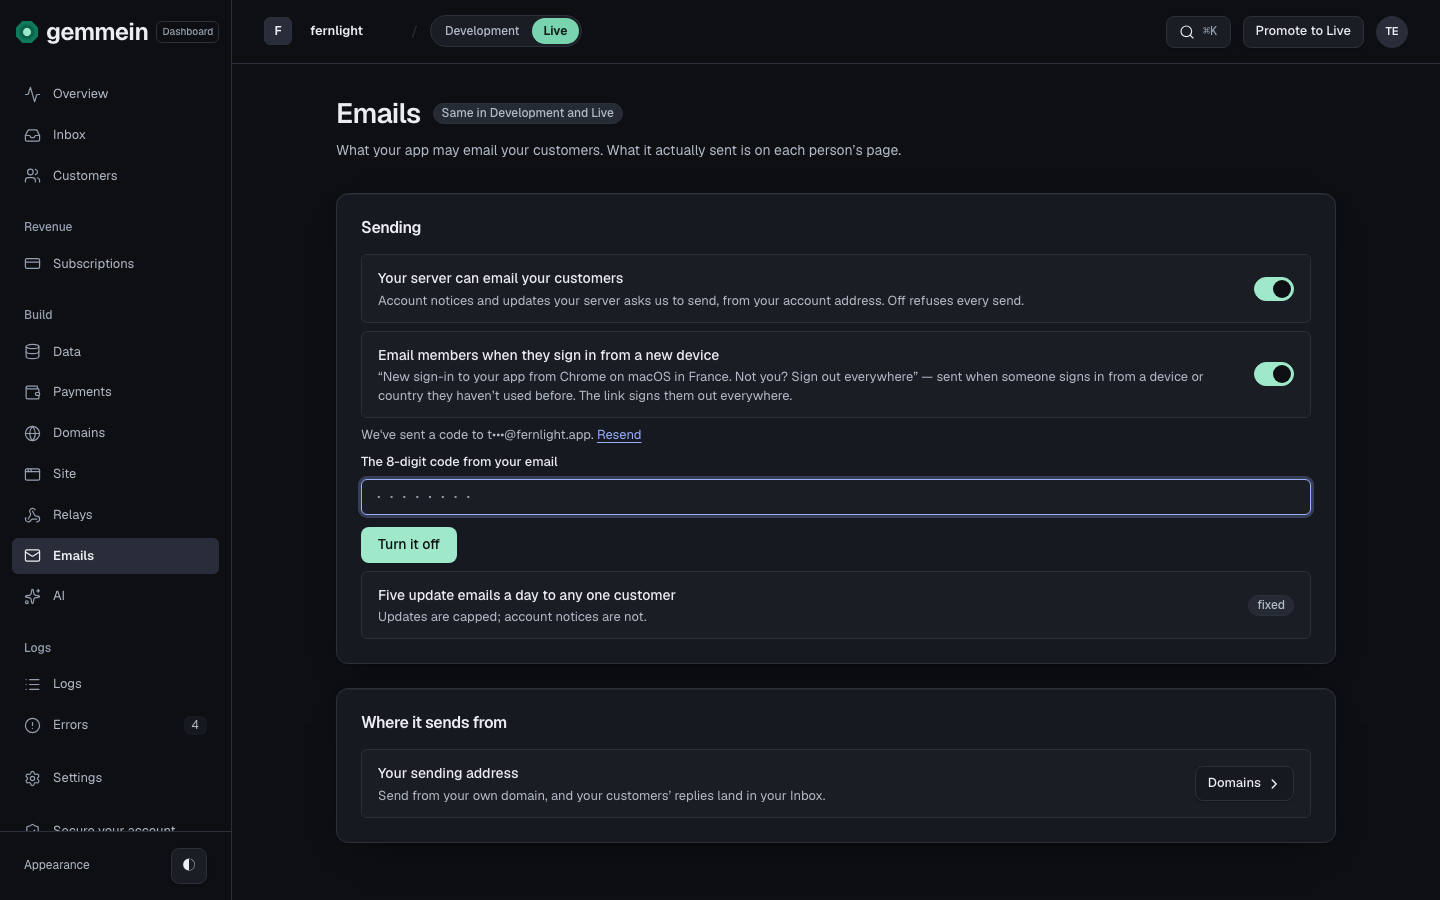Click the 'Sending' section heading
The height and width of the screenshot is (900, 1440).
pos(391,227)
